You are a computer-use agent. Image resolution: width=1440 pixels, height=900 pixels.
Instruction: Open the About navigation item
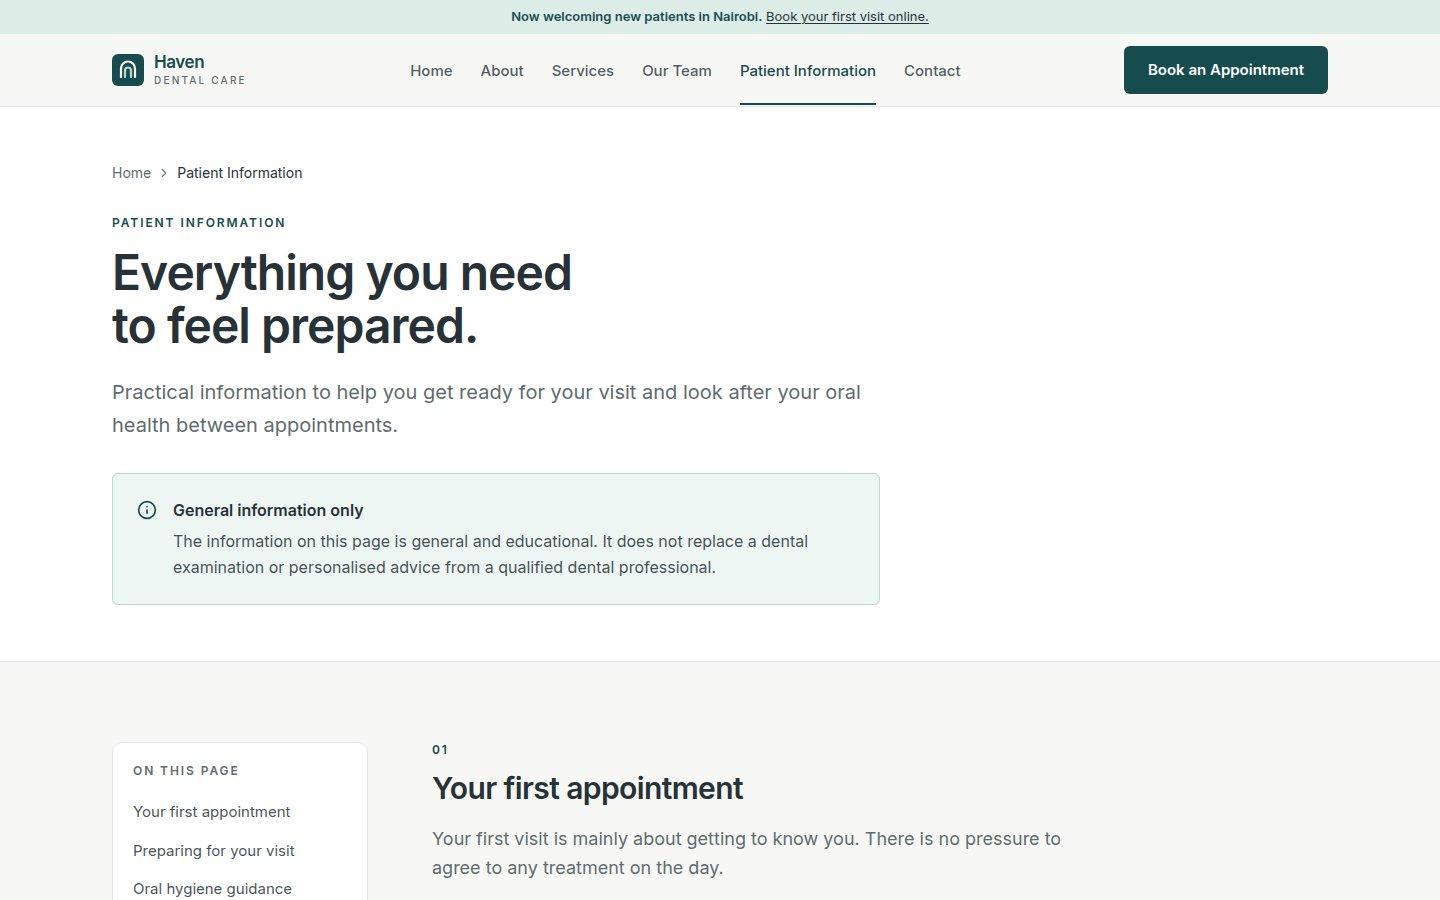click(502, 71)
